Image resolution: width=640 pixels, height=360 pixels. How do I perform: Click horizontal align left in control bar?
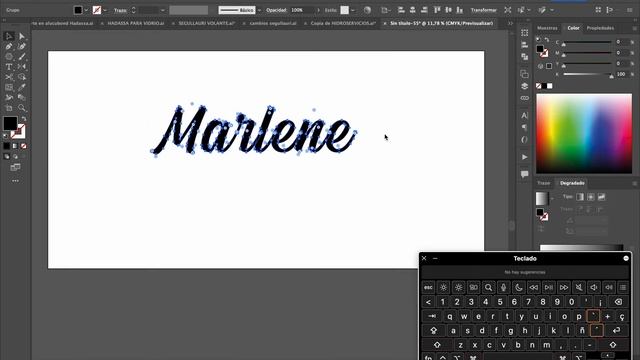tap(401, 10)
